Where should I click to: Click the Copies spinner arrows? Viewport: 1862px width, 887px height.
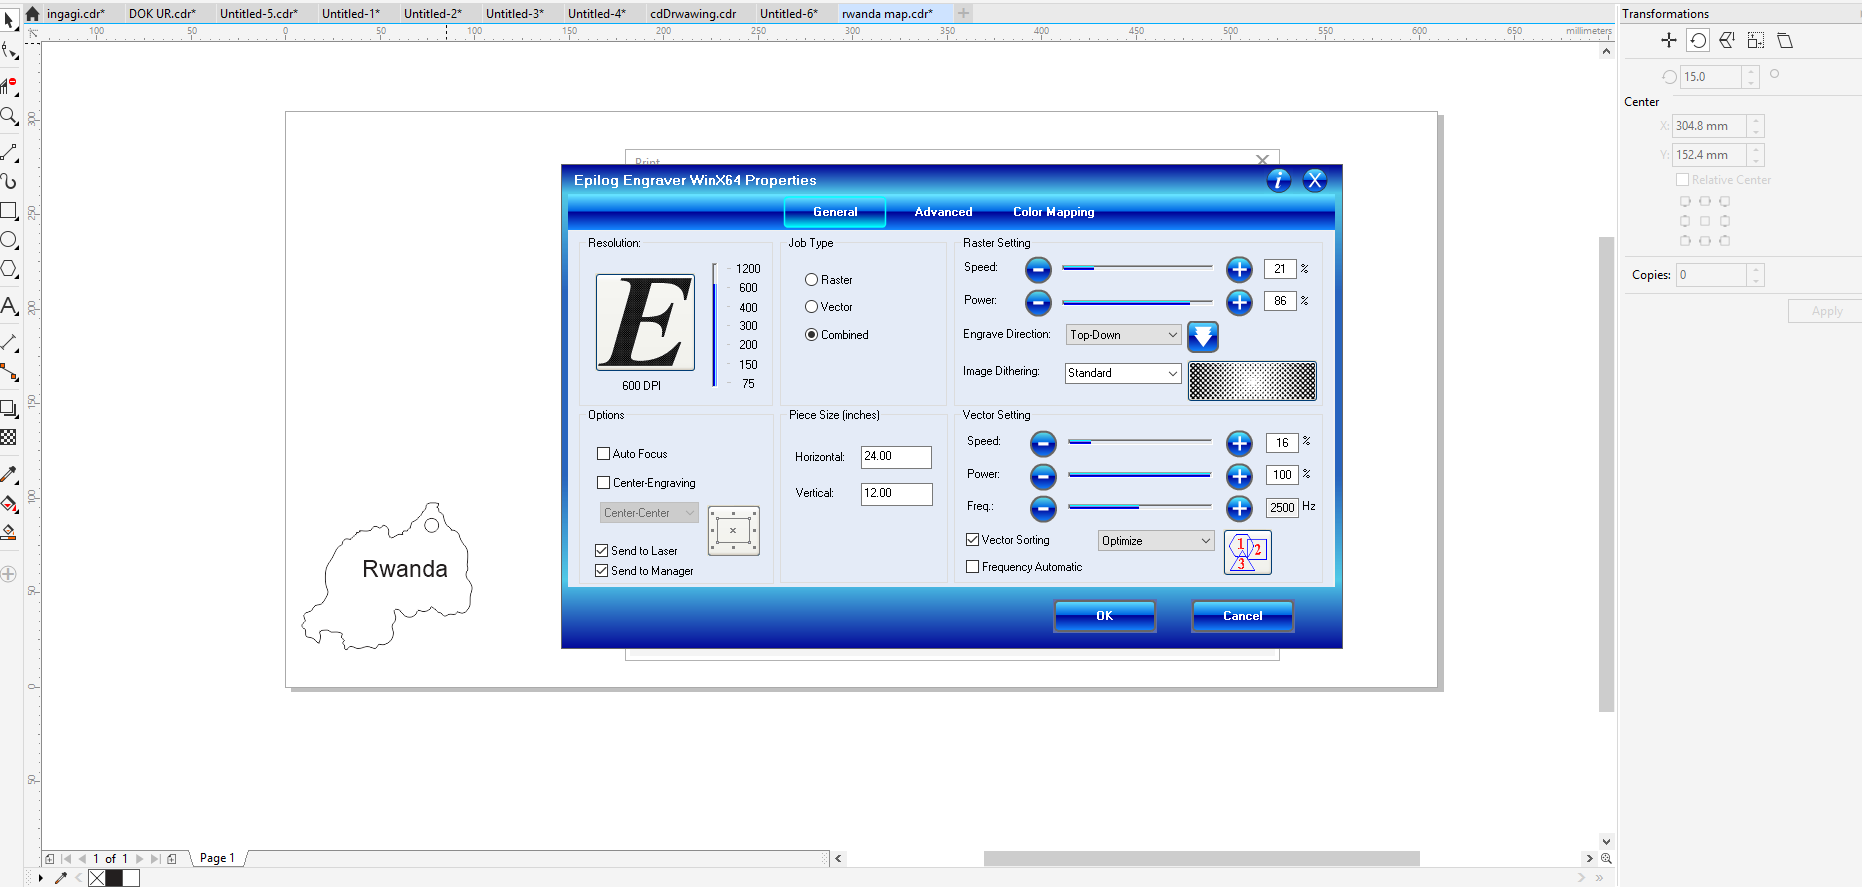(1756, 275)
